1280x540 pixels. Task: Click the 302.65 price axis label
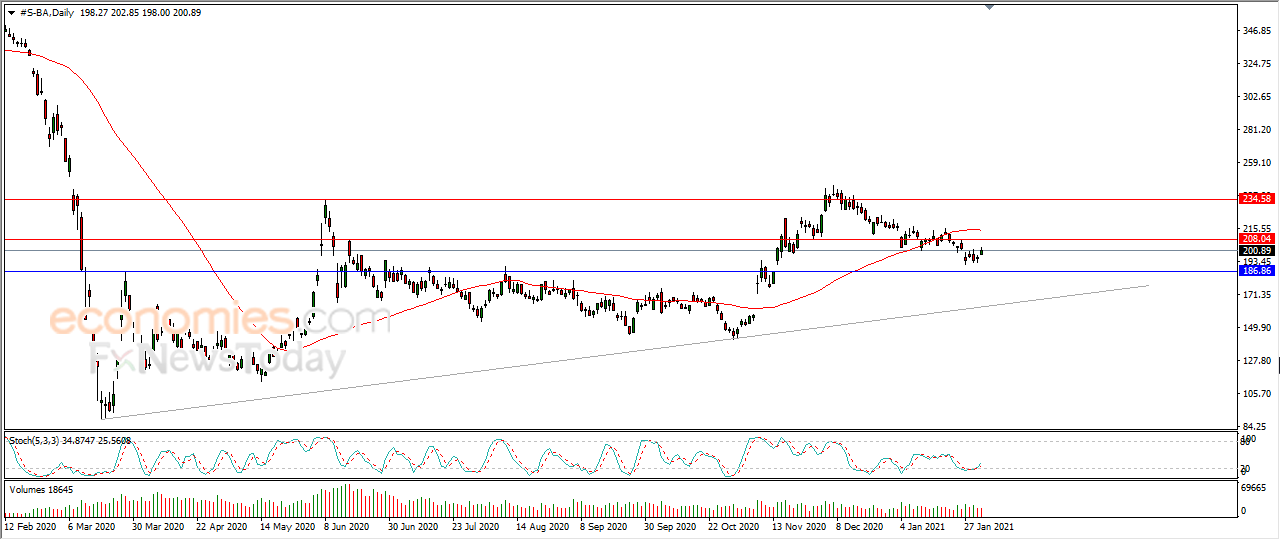1257,97
